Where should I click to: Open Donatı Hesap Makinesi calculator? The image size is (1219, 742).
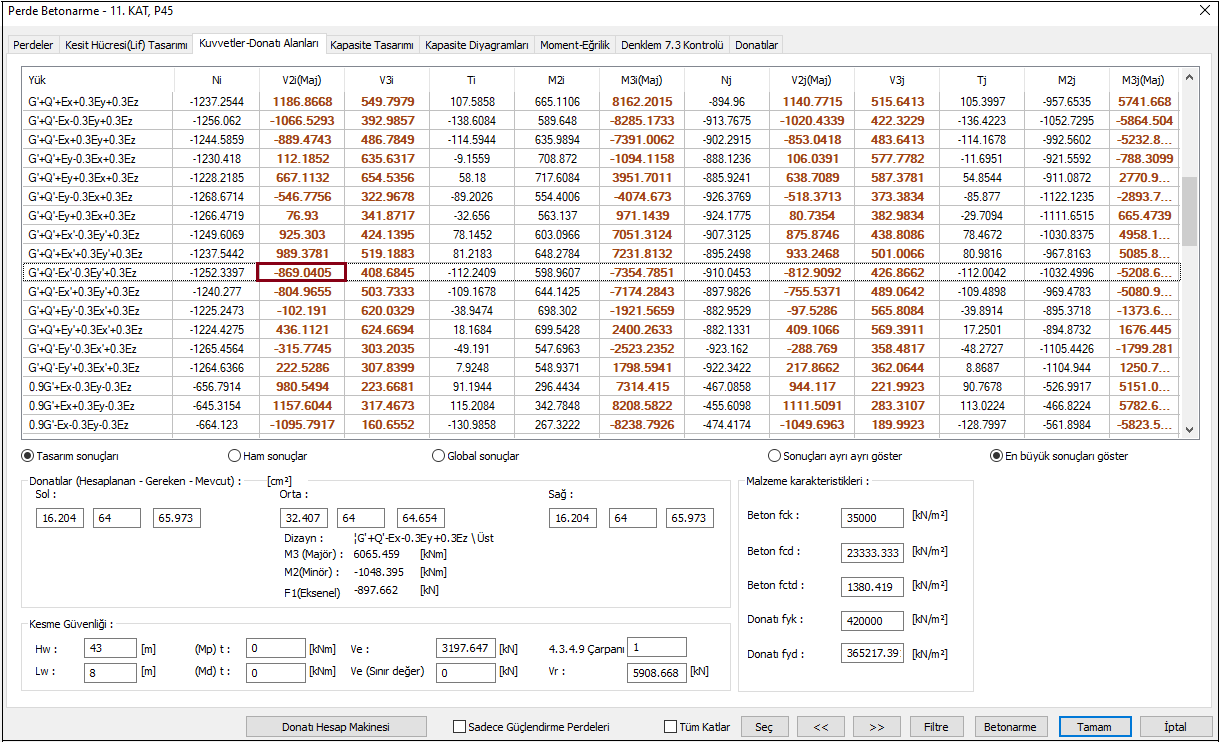tap(336, 727)
